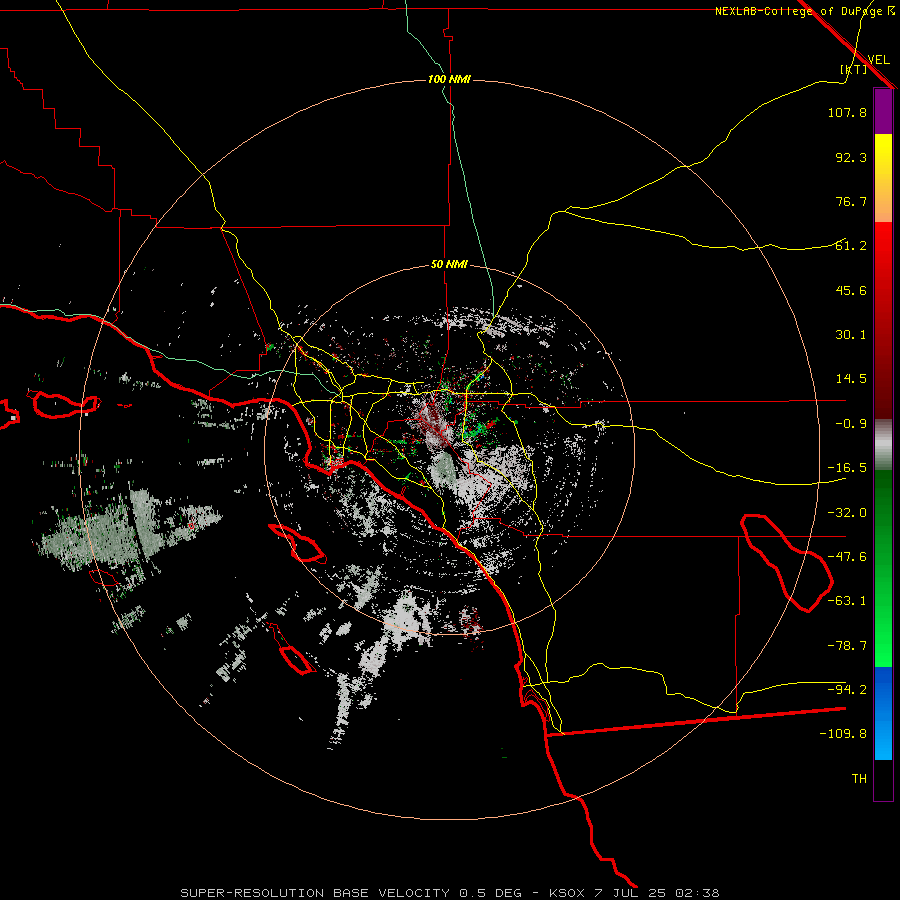Image resolution: width=900 pixels, height=900 pixels.
Task: Click the TH legend label
Action: click(859, 779)
